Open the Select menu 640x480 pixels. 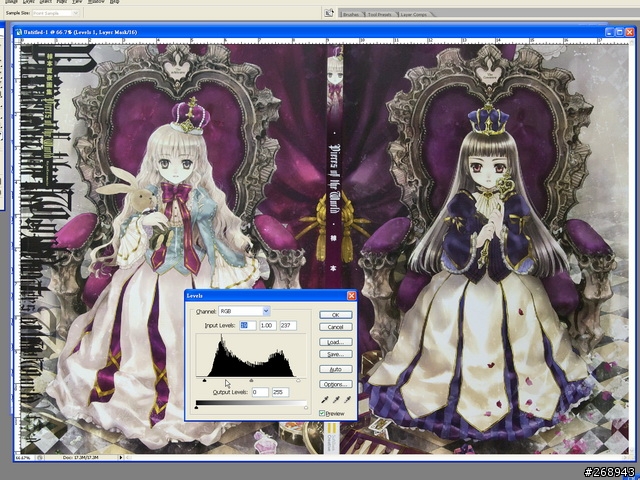44,2
